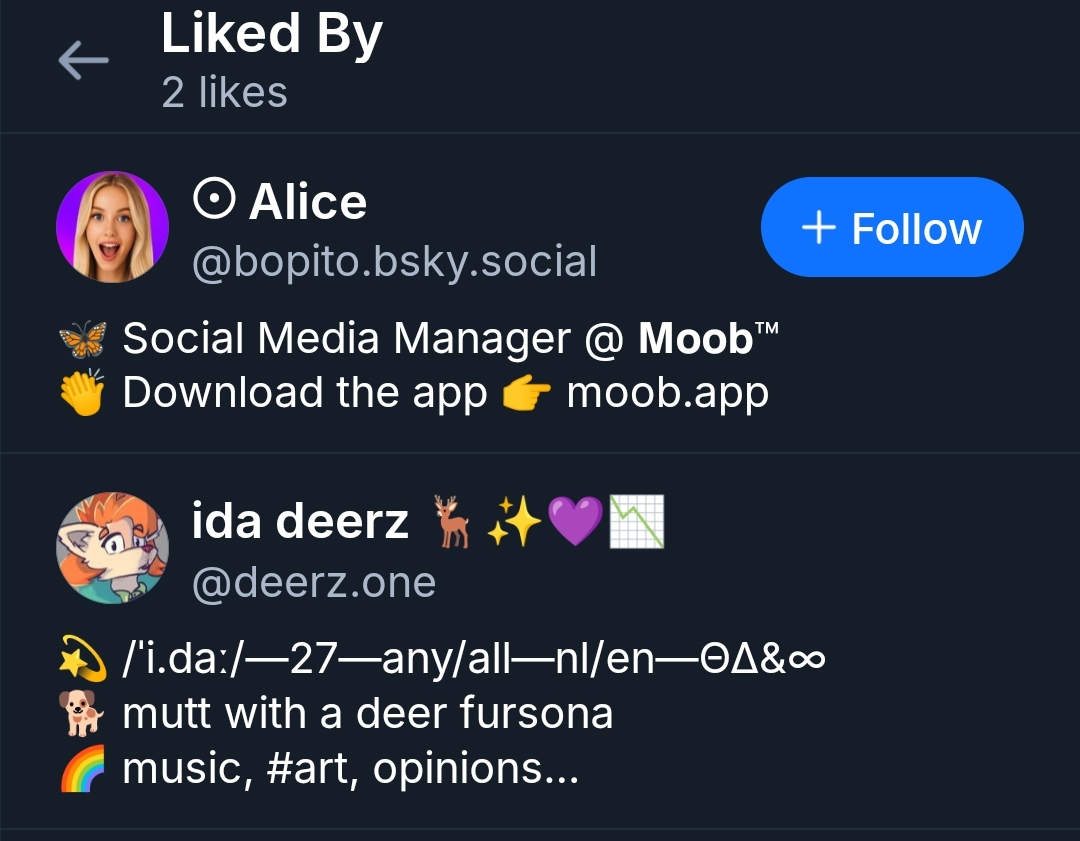The height and width of the screenshot is (841, 1080).
Task: Click the pointing hand emoji
Action: pos(526,393)
